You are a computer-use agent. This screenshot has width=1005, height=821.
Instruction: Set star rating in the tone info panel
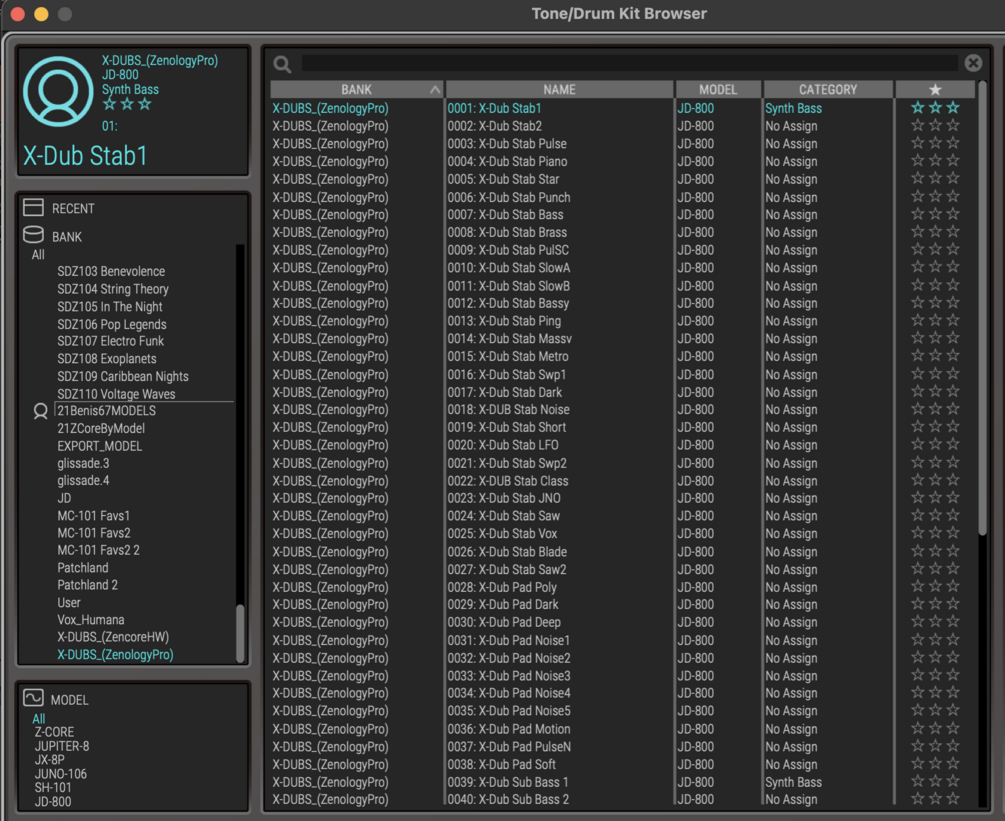point(127,104)
